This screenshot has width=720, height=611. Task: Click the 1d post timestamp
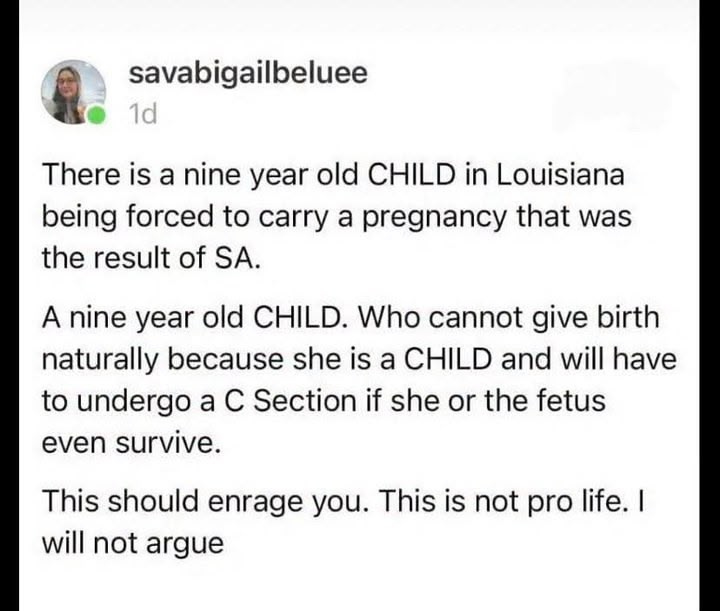click(143, 115)
